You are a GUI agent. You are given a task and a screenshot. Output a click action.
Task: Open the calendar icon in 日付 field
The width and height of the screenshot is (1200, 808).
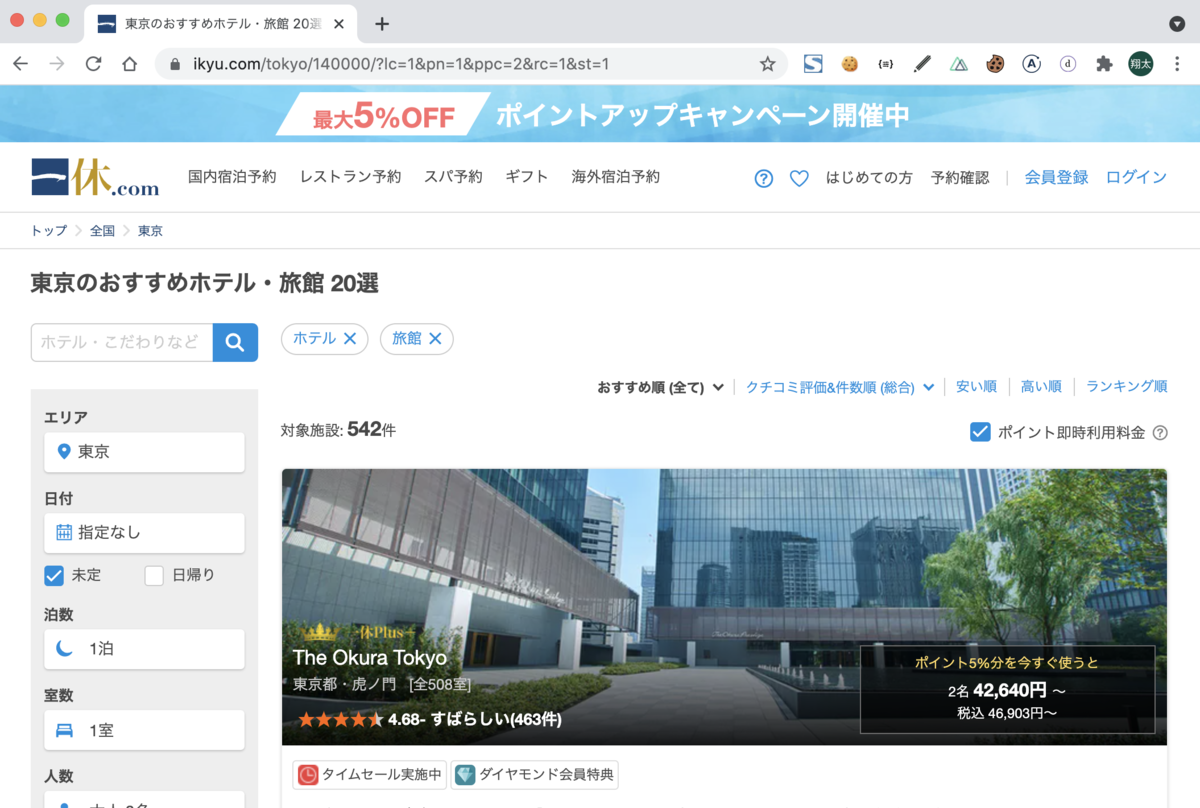pyautogui.click(x=65, y=533)
